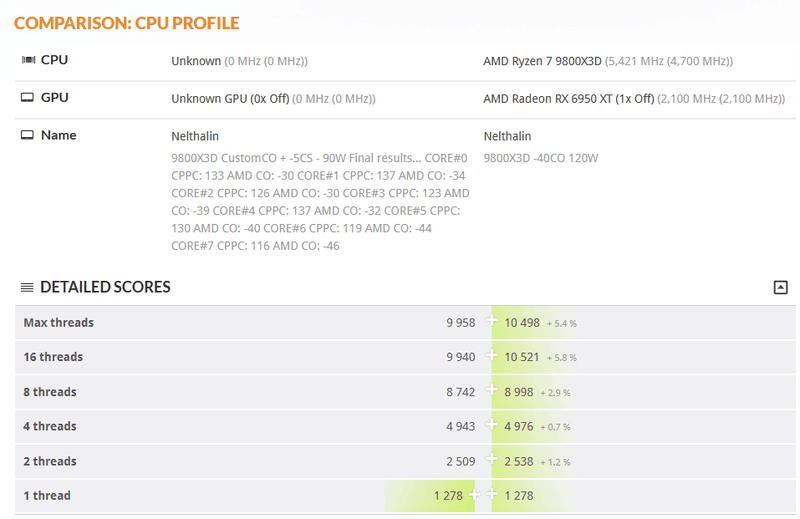Click the laptop icon beside Name
The image size is (800, 519).
point(28,135)
